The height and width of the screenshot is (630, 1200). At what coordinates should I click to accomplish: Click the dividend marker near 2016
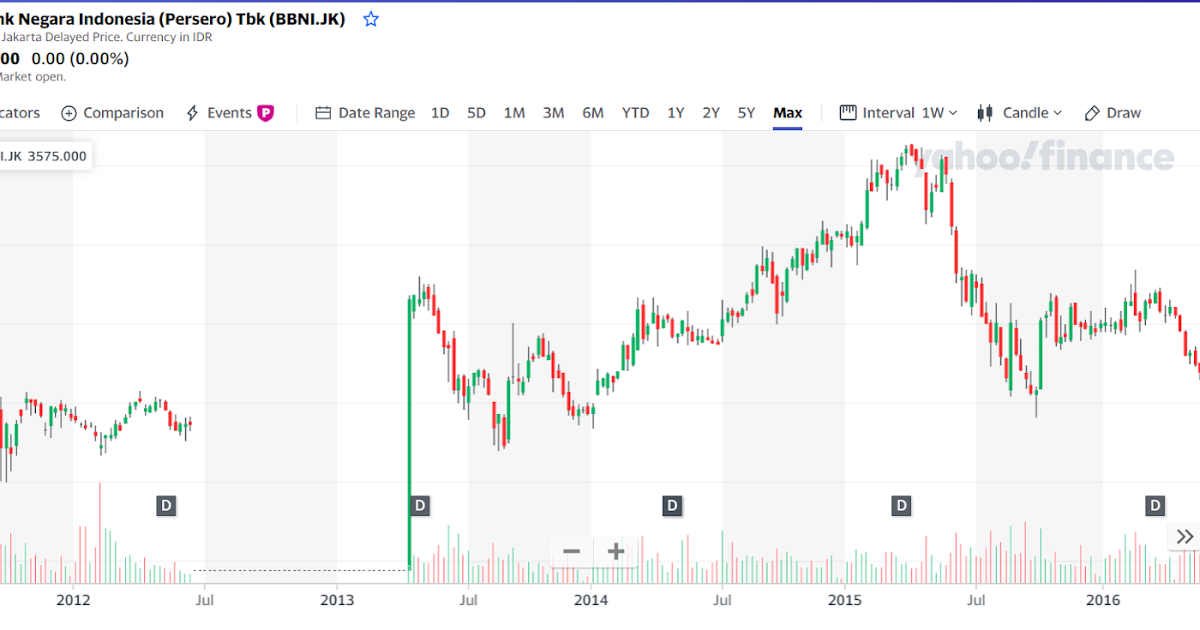1156,506
